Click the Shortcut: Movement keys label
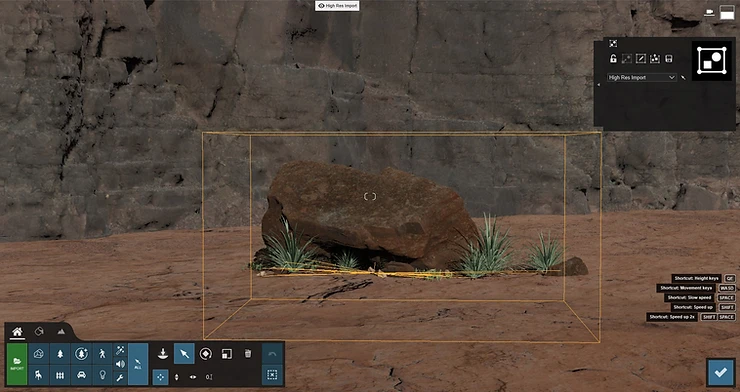Viewport: 740px width, 392px height. point(687,288)
